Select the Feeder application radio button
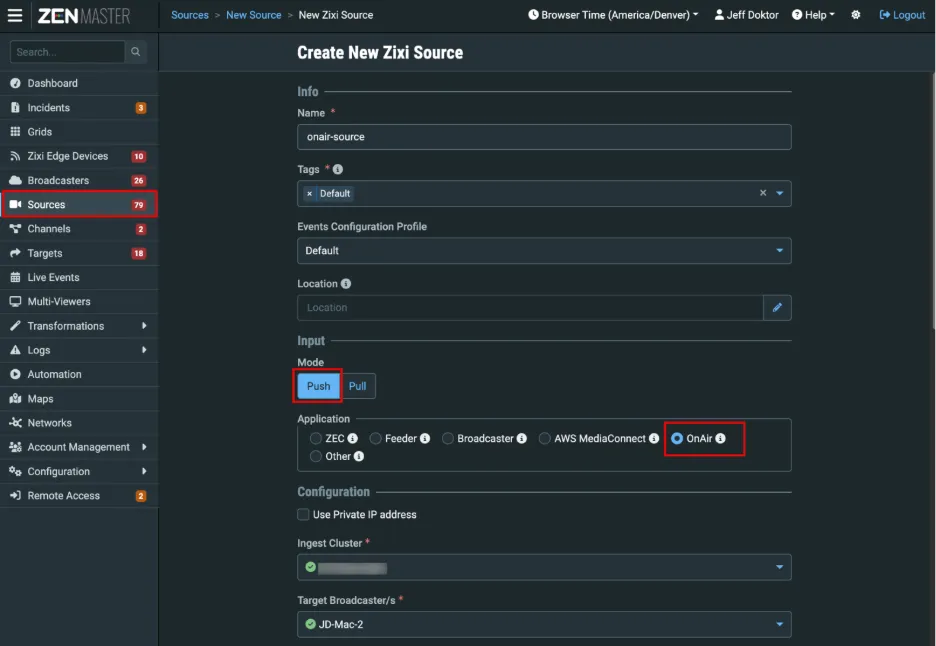Viewport: 936px width, 646px height. click(375, 438)
